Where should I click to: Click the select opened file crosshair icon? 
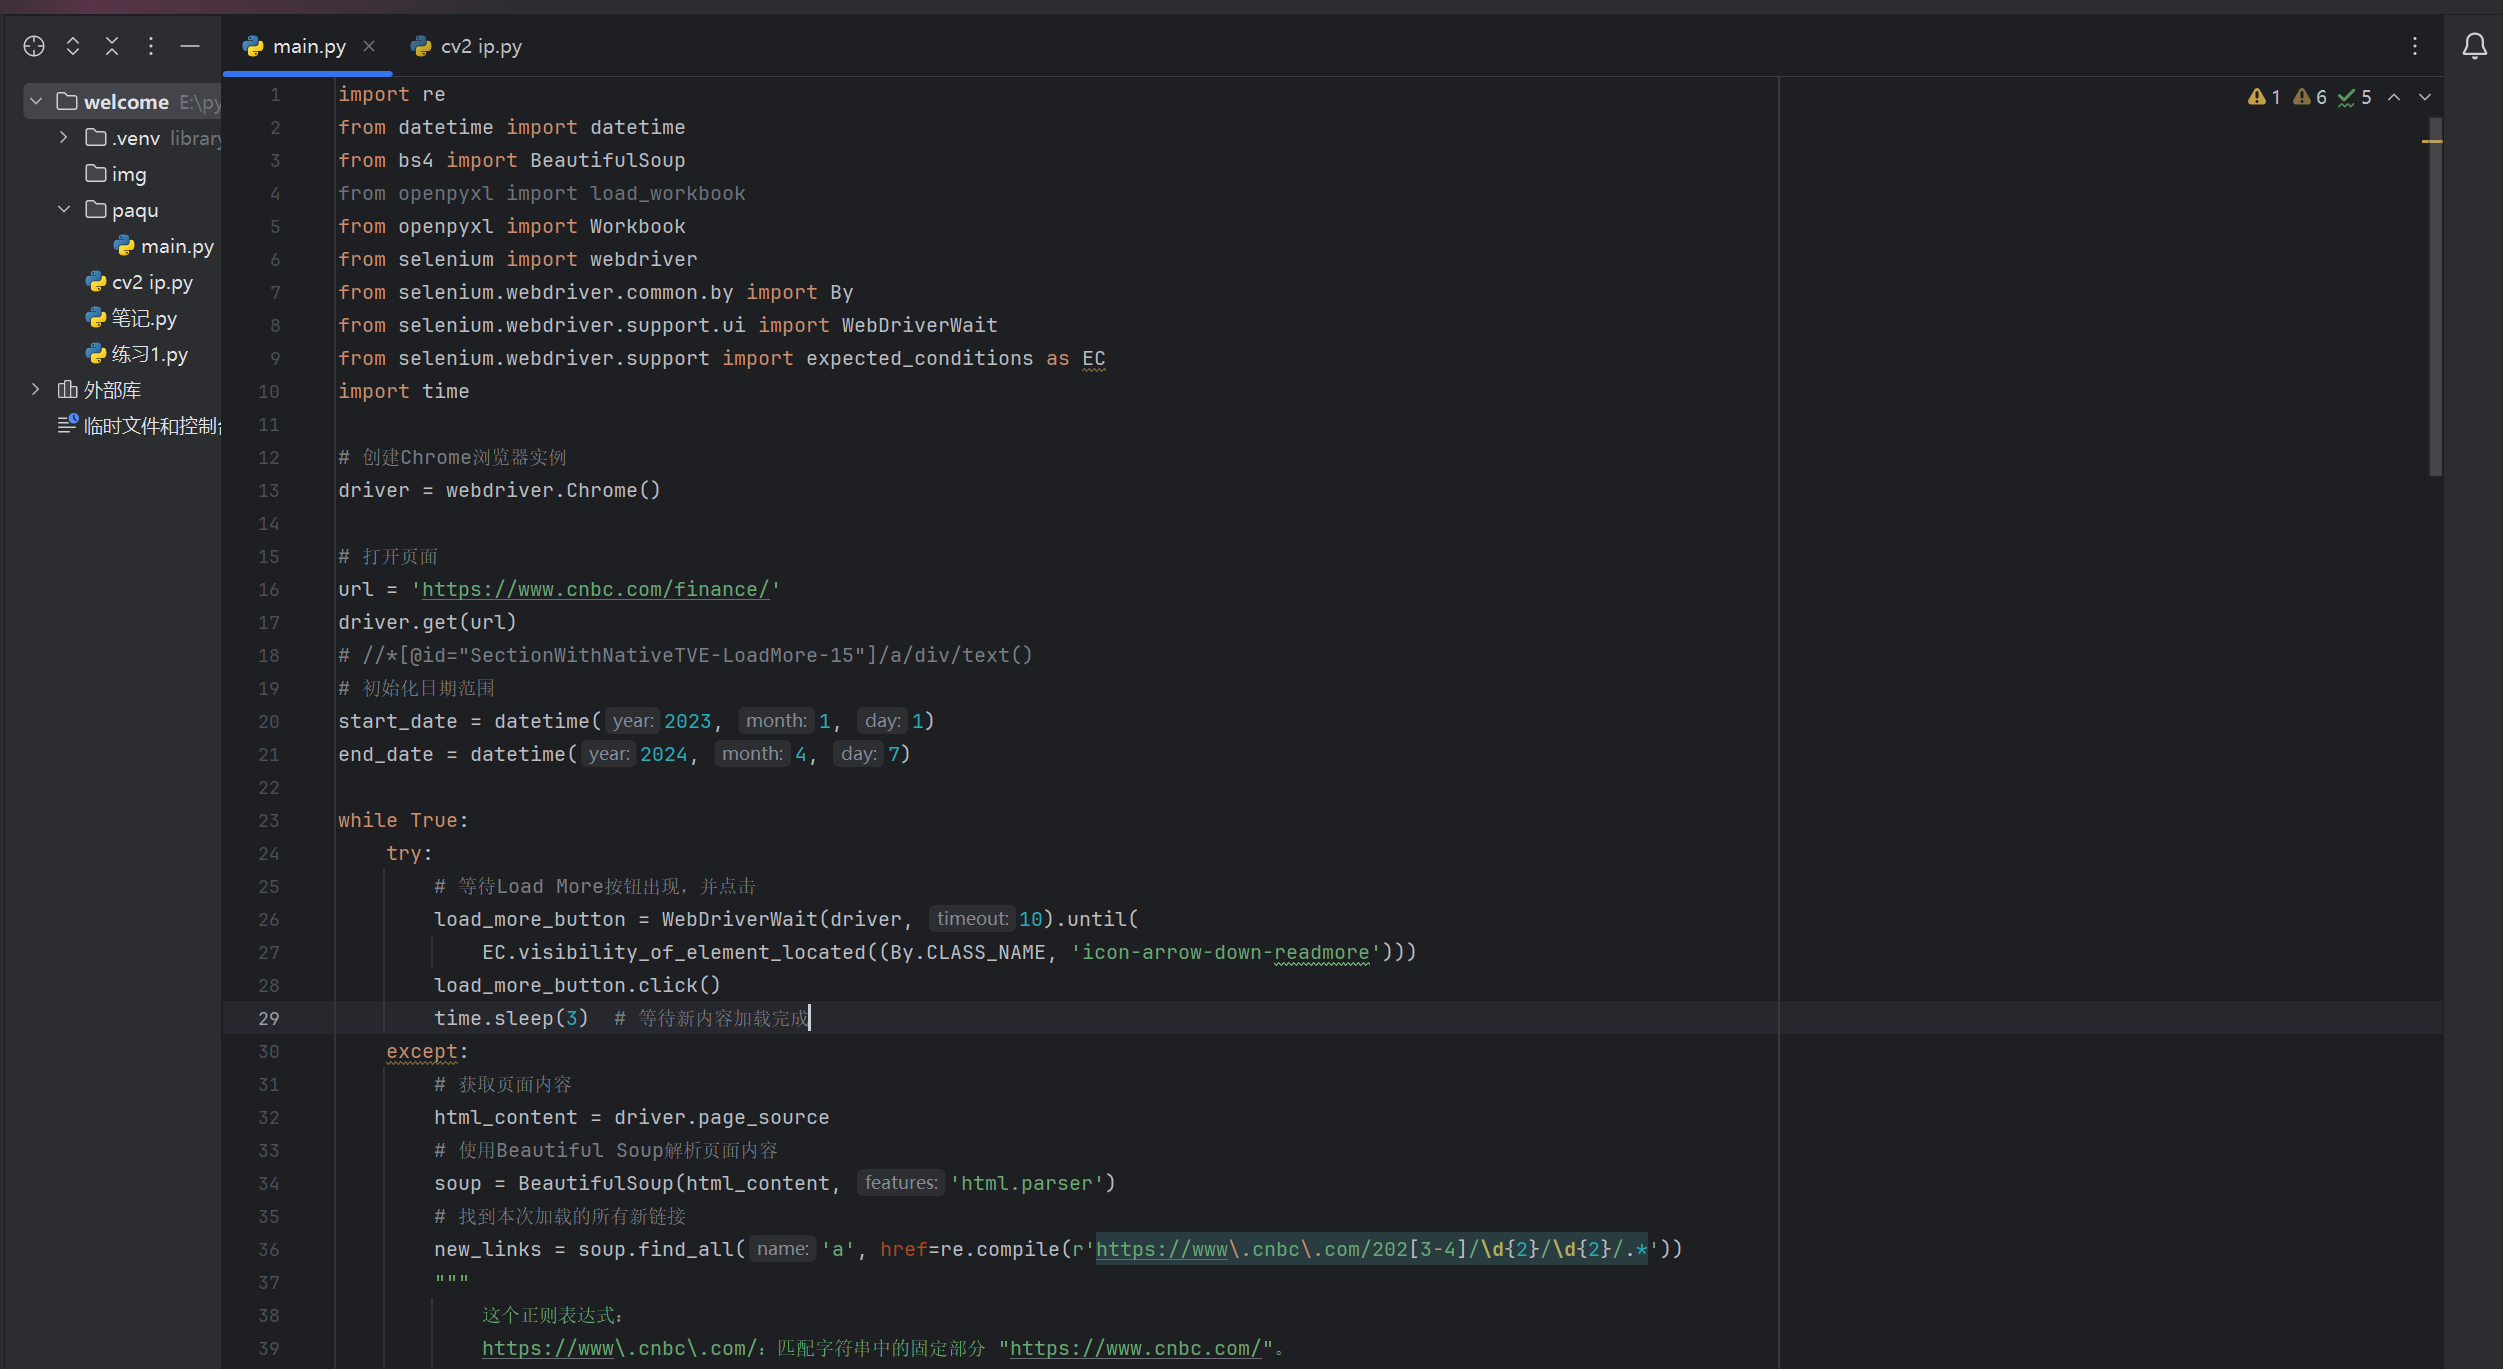point(34,46)
